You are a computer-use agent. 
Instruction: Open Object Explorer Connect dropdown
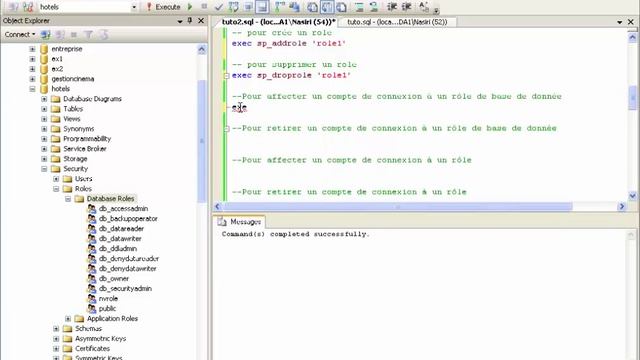pyautogui.click(x=20, y=35)
